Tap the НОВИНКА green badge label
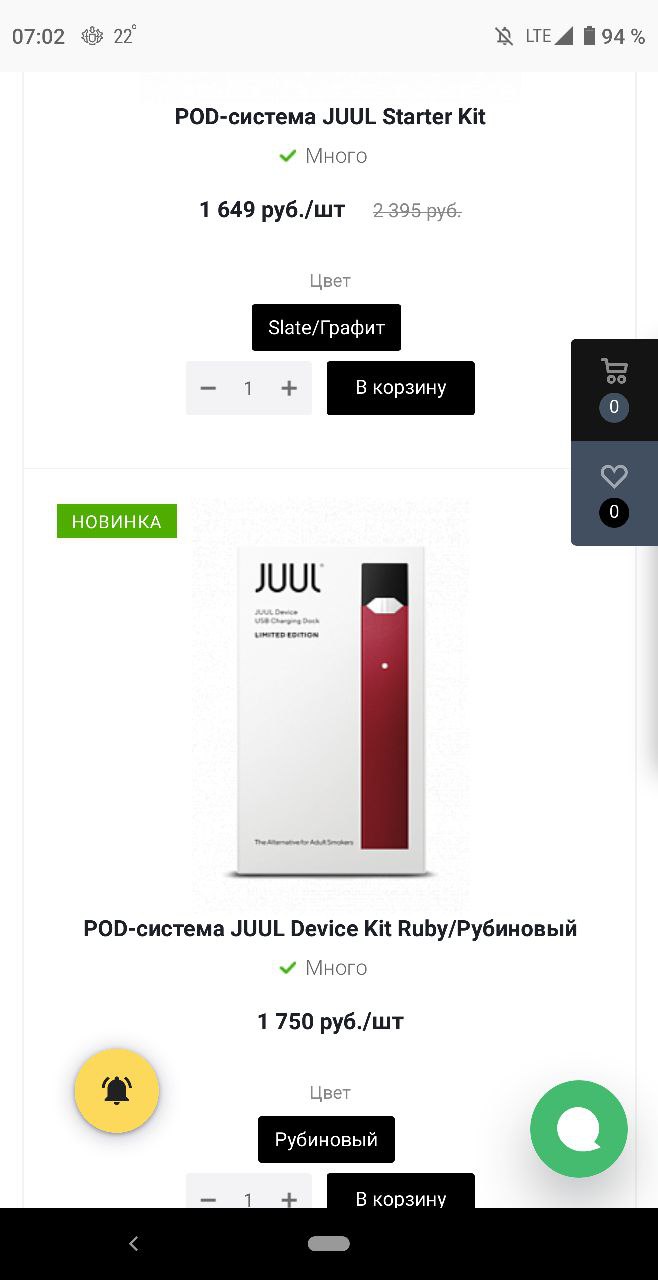 [117, 521]
